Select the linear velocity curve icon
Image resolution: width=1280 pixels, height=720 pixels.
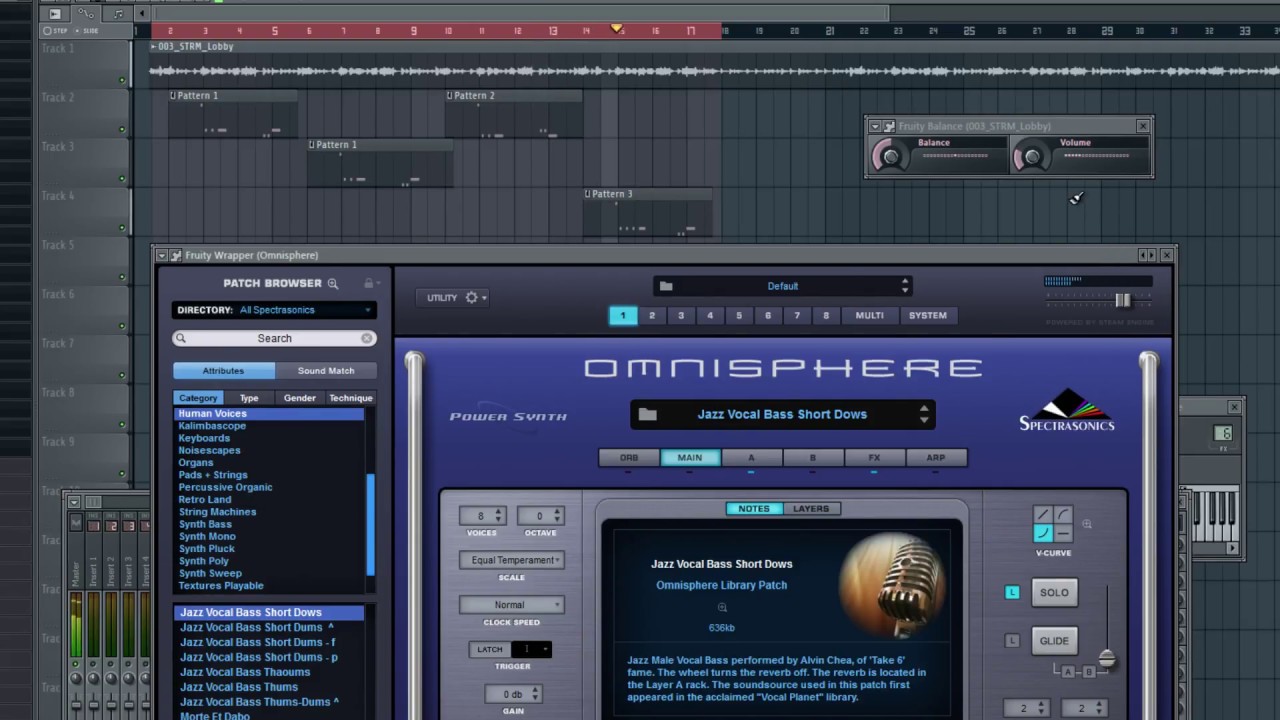tap(1043, 515)
